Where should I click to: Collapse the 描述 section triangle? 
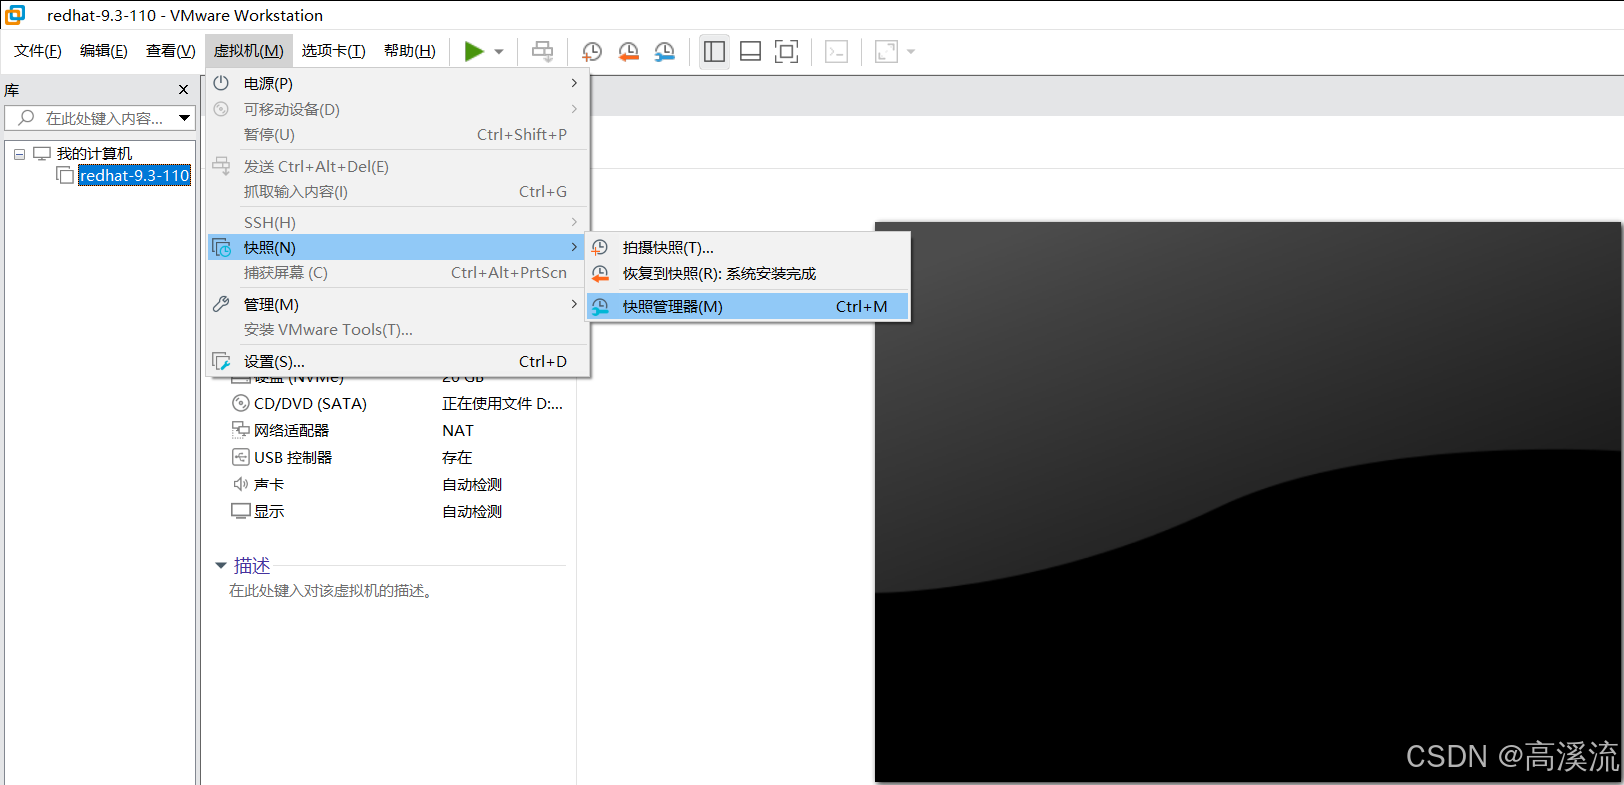tap(221, 566)
